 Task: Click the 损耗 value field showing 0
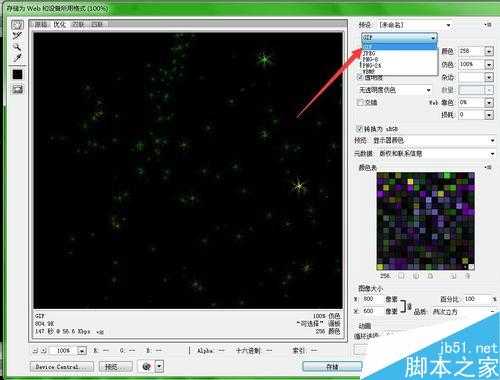click(x=471, y=115)
